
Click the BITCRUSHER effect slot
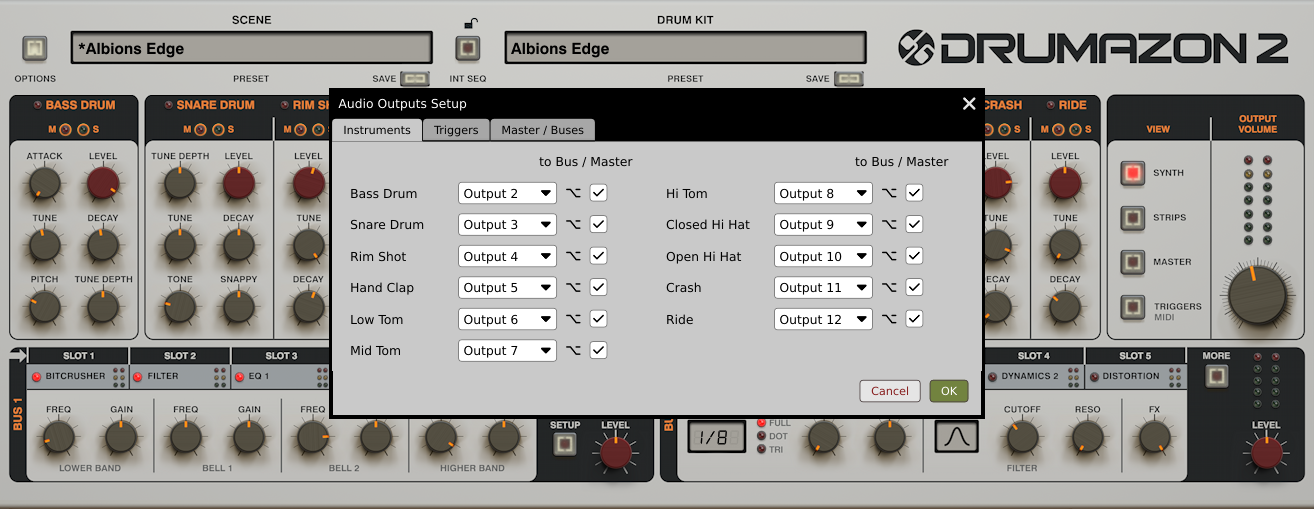pyautogui.click(x=79, y=377)
